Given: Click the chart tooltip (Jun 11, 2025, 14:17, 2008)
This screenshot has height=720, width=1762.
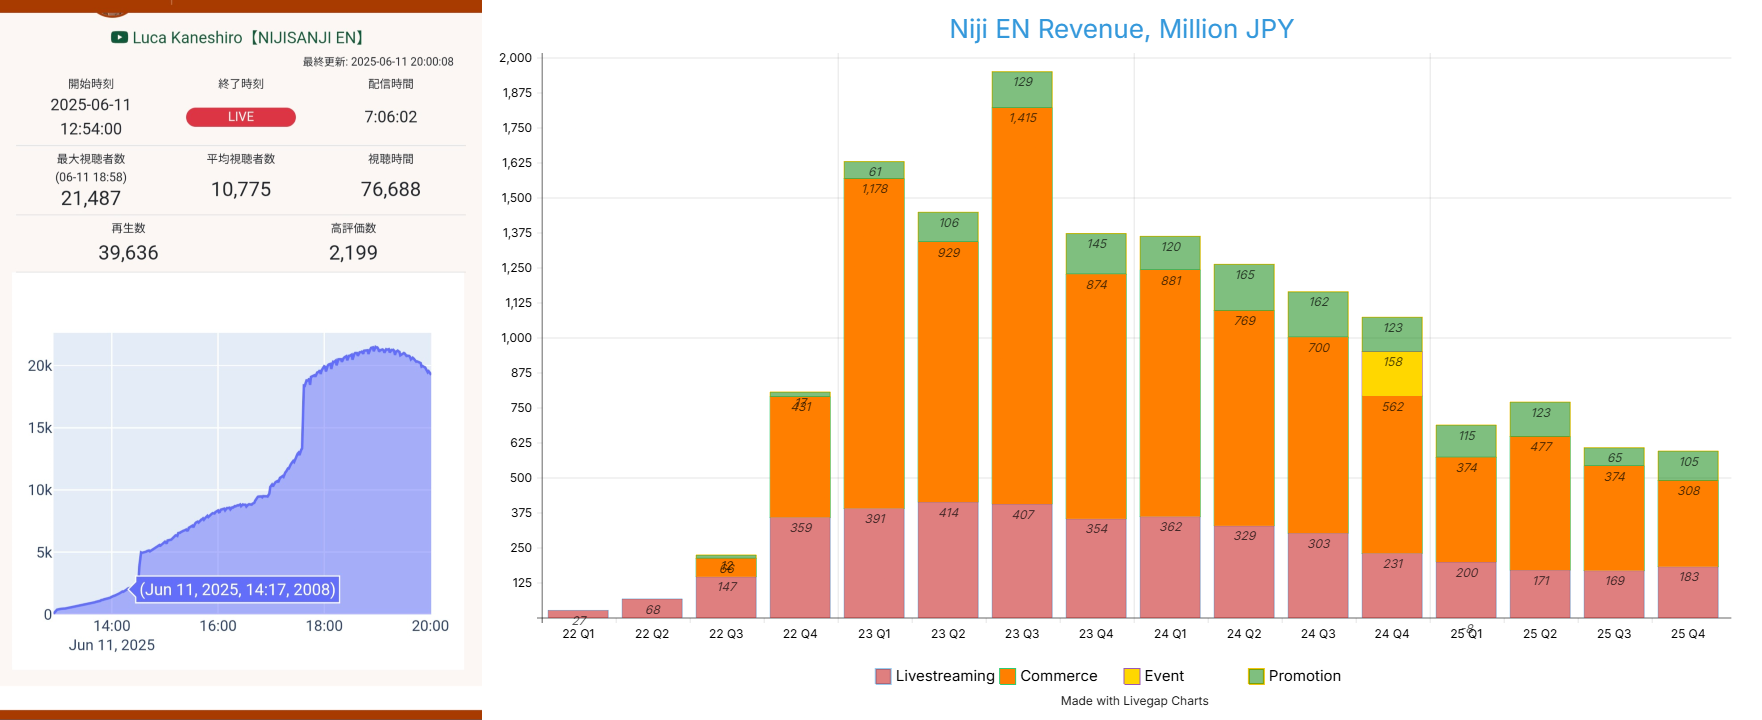Looking at the screenshot, I should [x=237, y=589].
